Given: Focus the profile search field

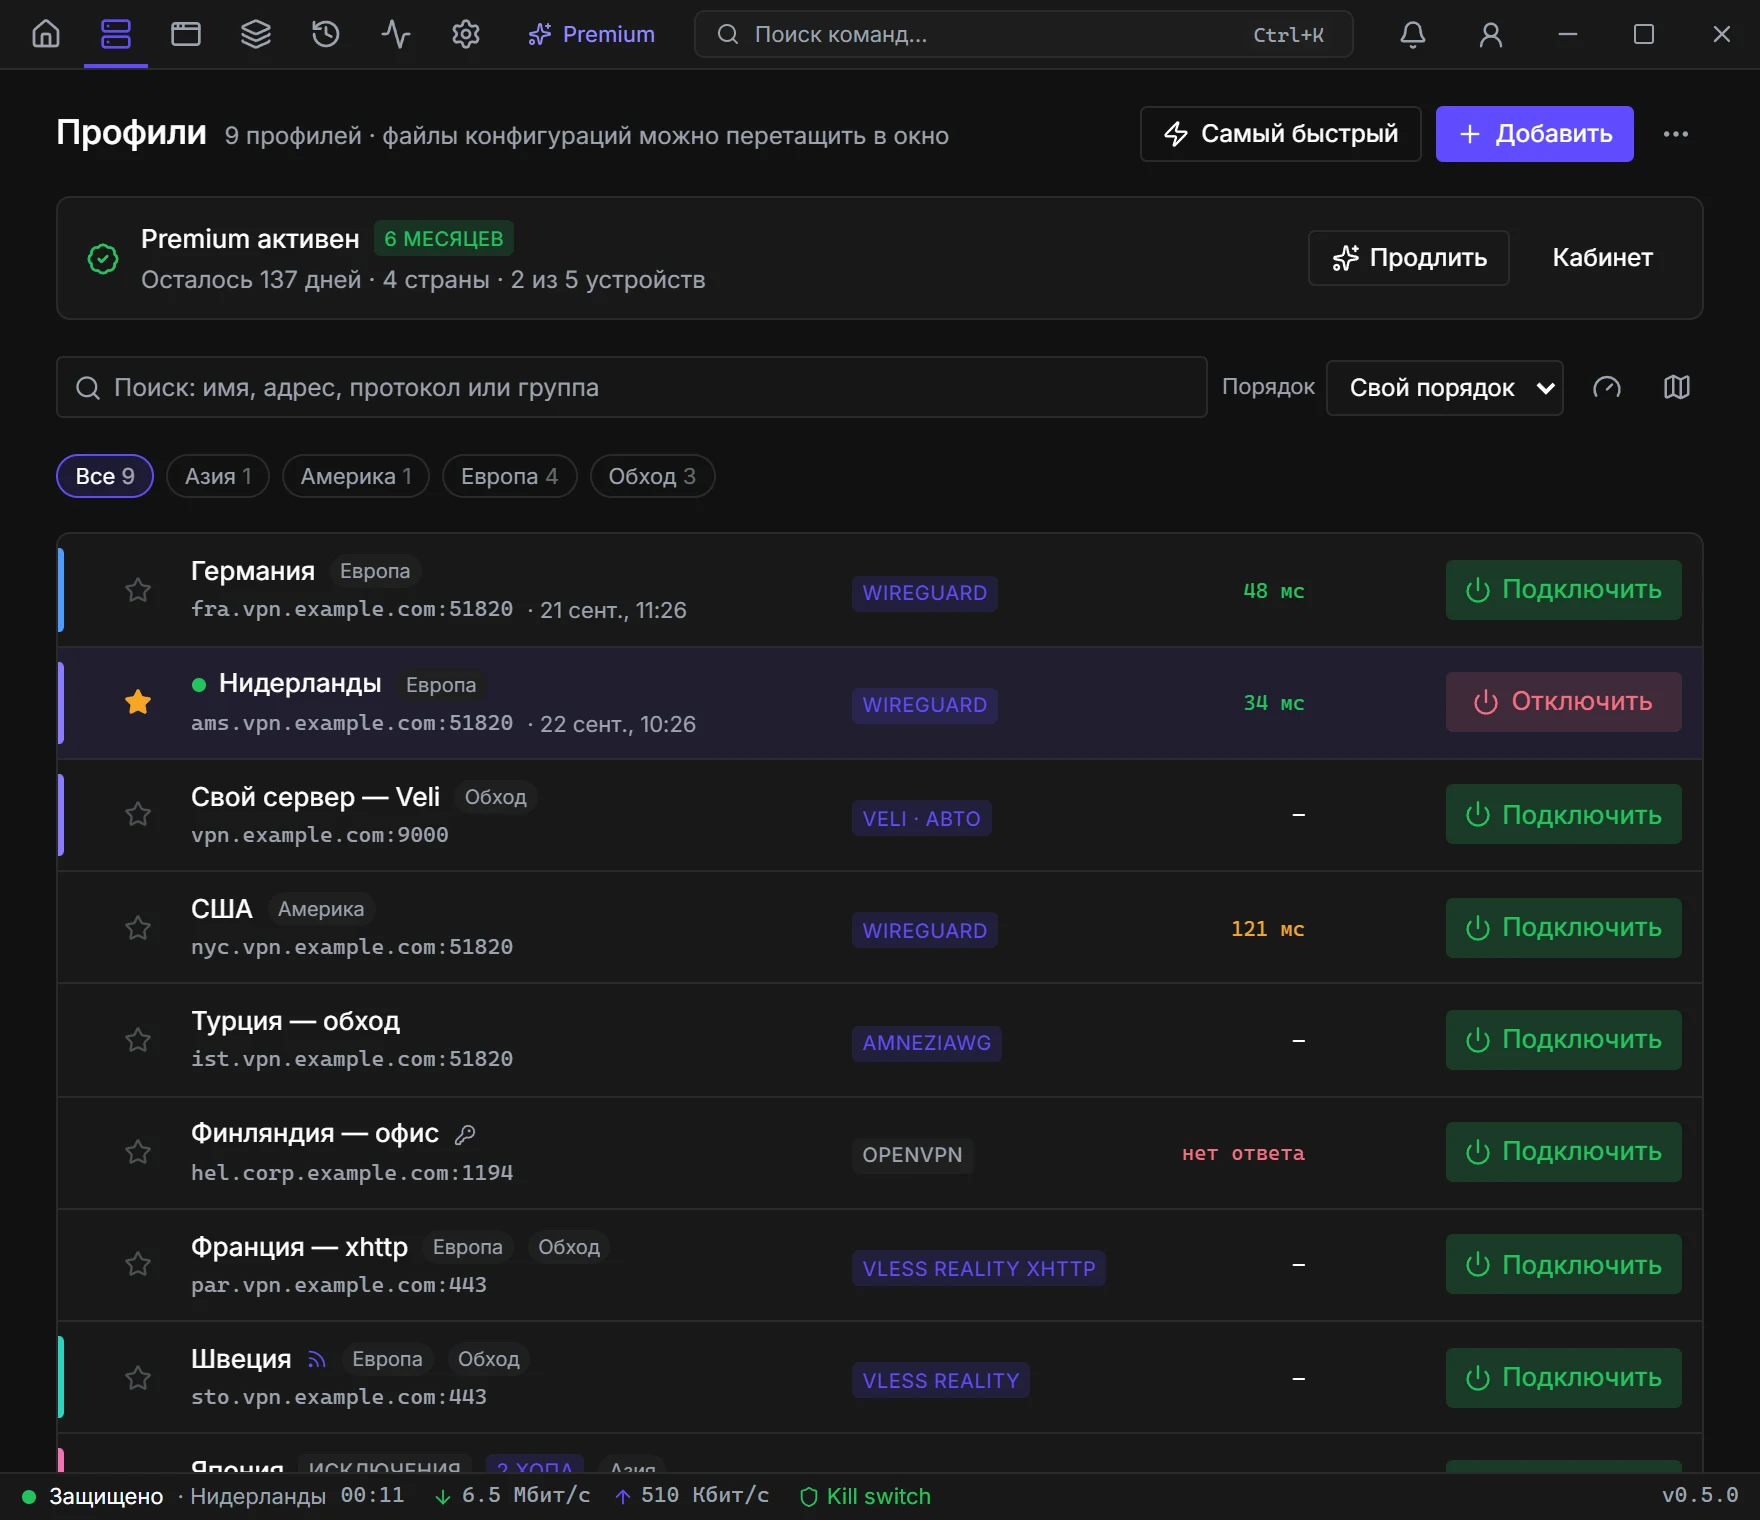Looking at the screenshot, I should pyautogui.click(x=632, y=388).
